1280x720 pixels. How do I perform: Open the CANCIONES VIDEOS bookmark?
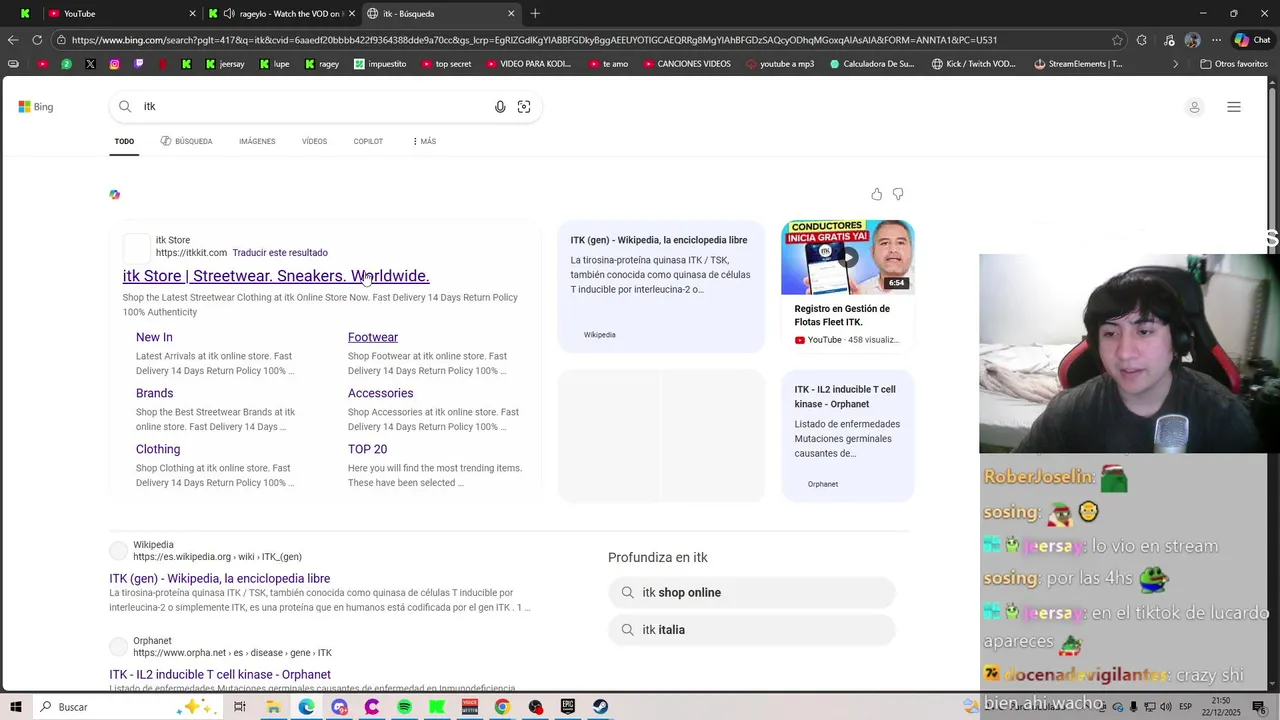pos(686,64)
